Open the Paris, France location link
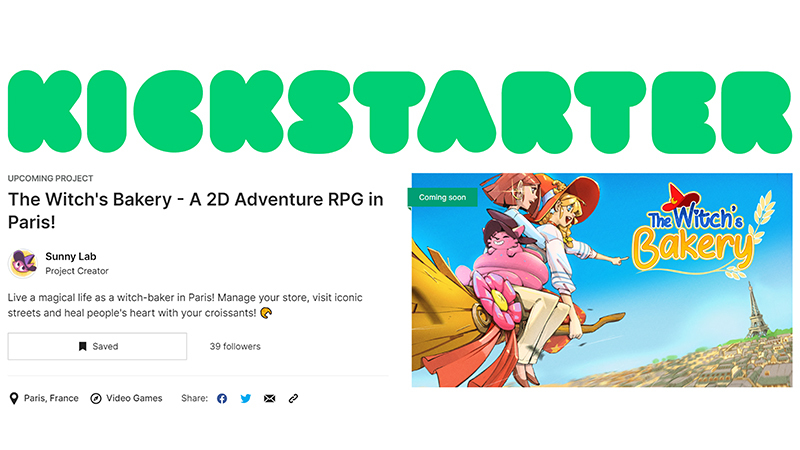The height and width of the screenshot is (450, 800). click(51, 398)
